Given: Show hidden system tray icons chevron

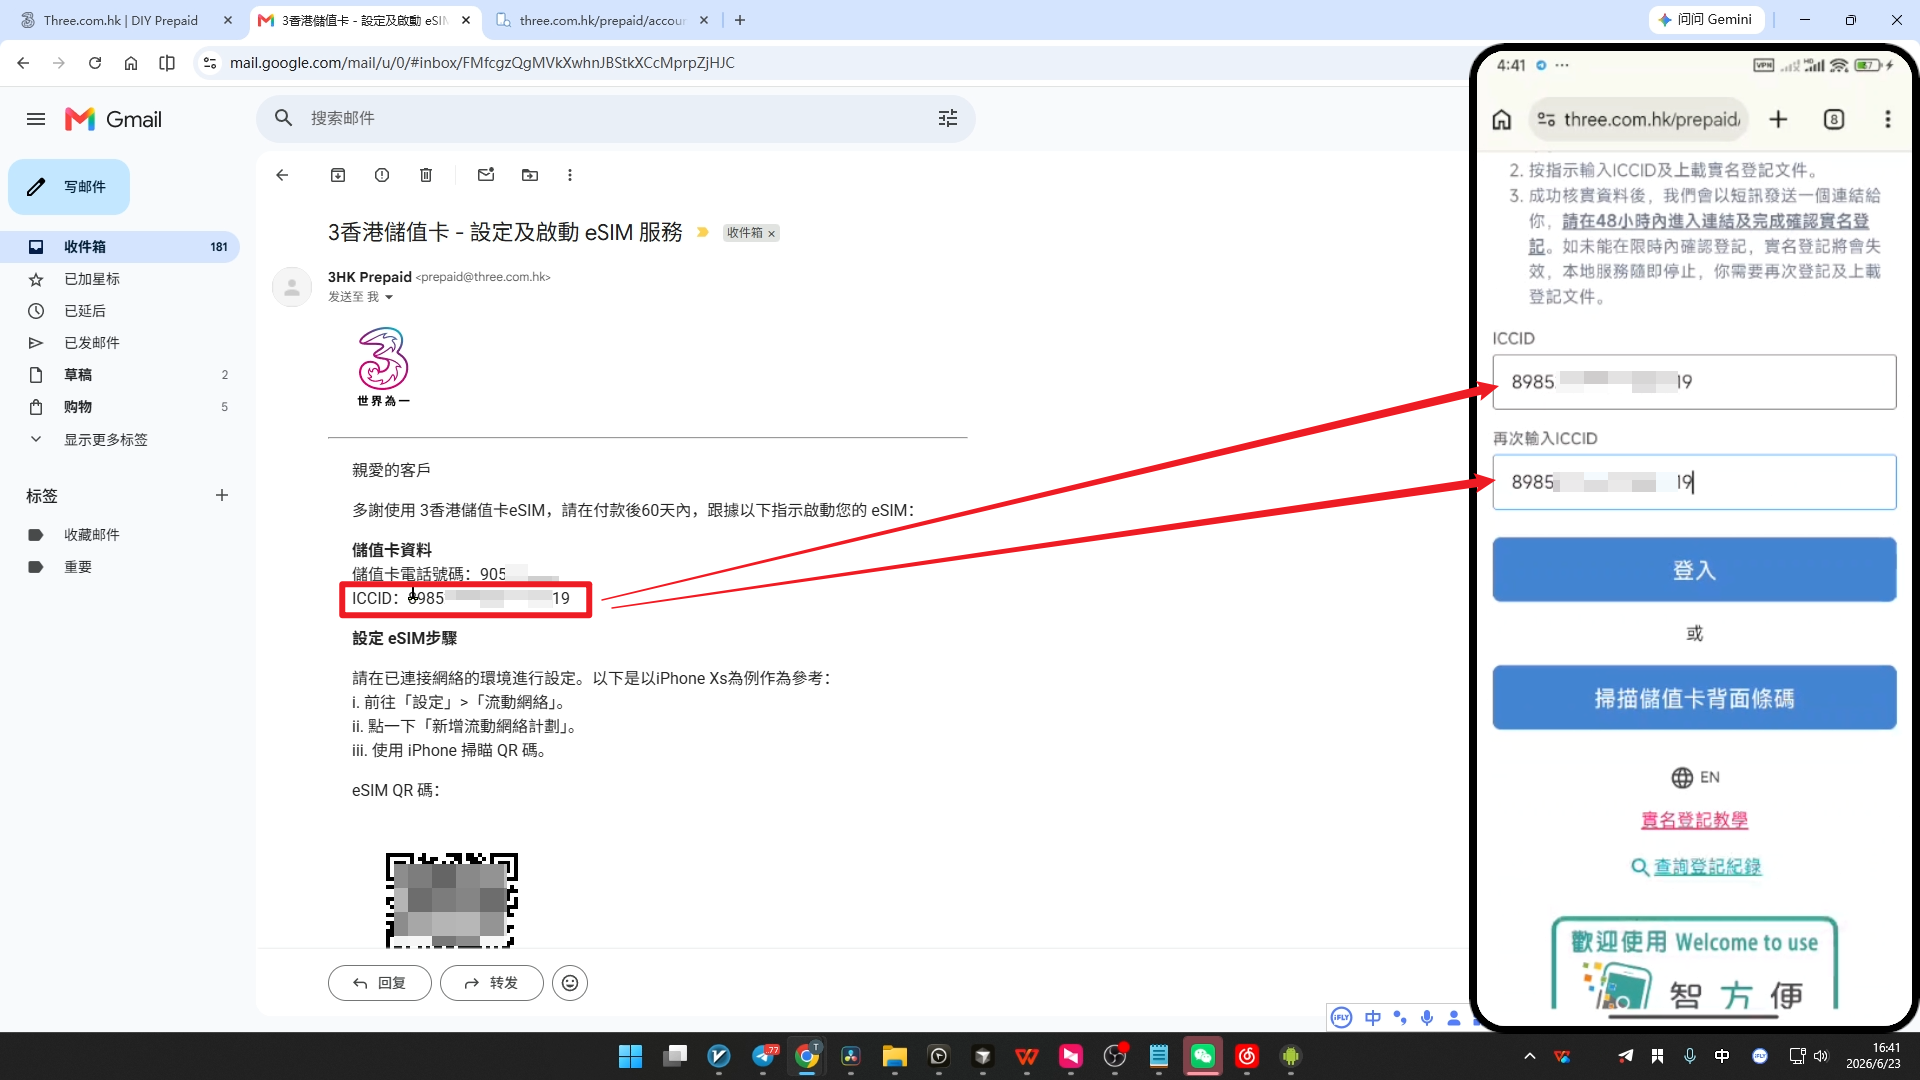Looking at the screenshot, I should click(x=1529, y=1056).
